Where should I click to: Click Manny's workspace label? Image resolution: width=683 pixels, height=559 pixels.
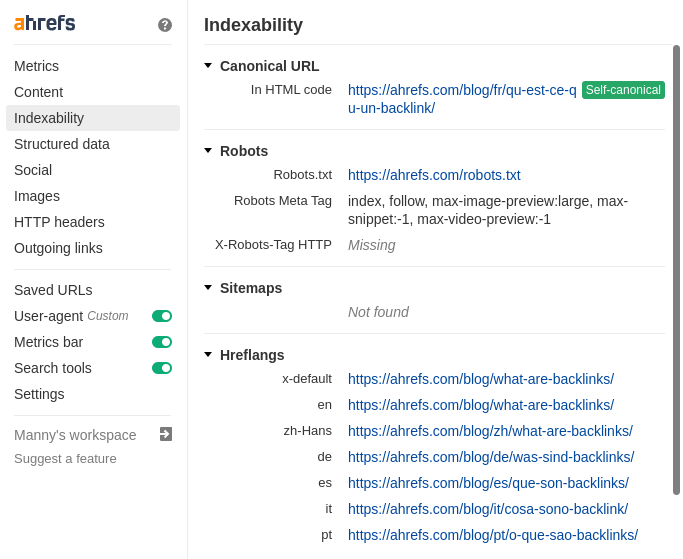coord(75,435)
